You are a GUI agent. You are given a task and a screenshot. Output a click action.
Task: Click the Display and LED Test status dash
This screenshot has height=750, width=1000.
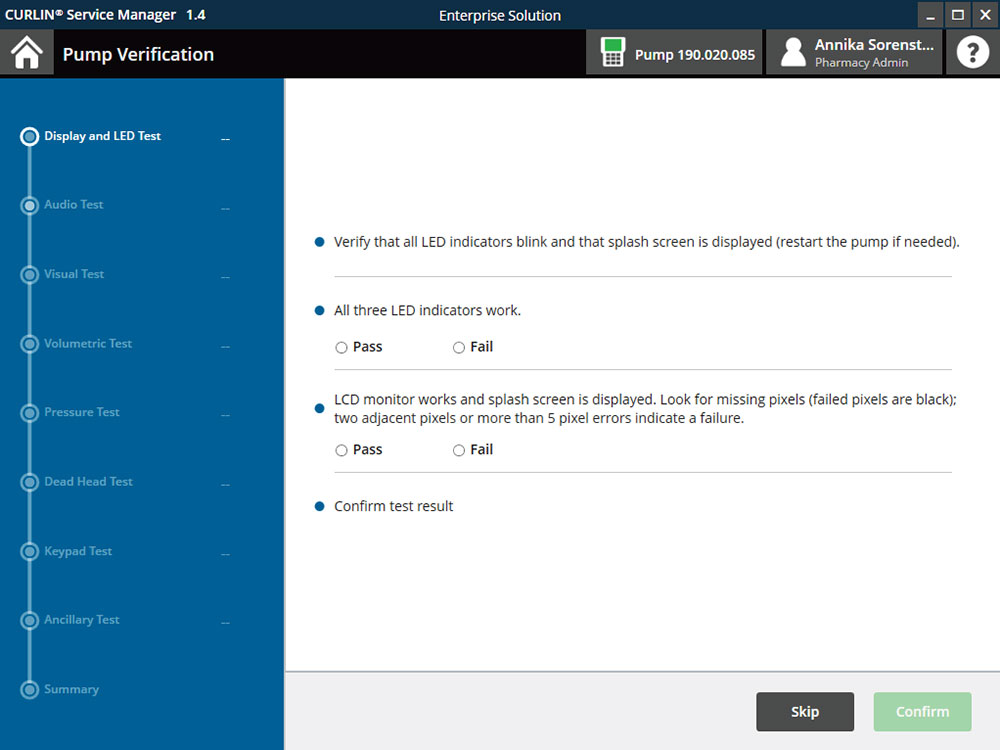225,139
